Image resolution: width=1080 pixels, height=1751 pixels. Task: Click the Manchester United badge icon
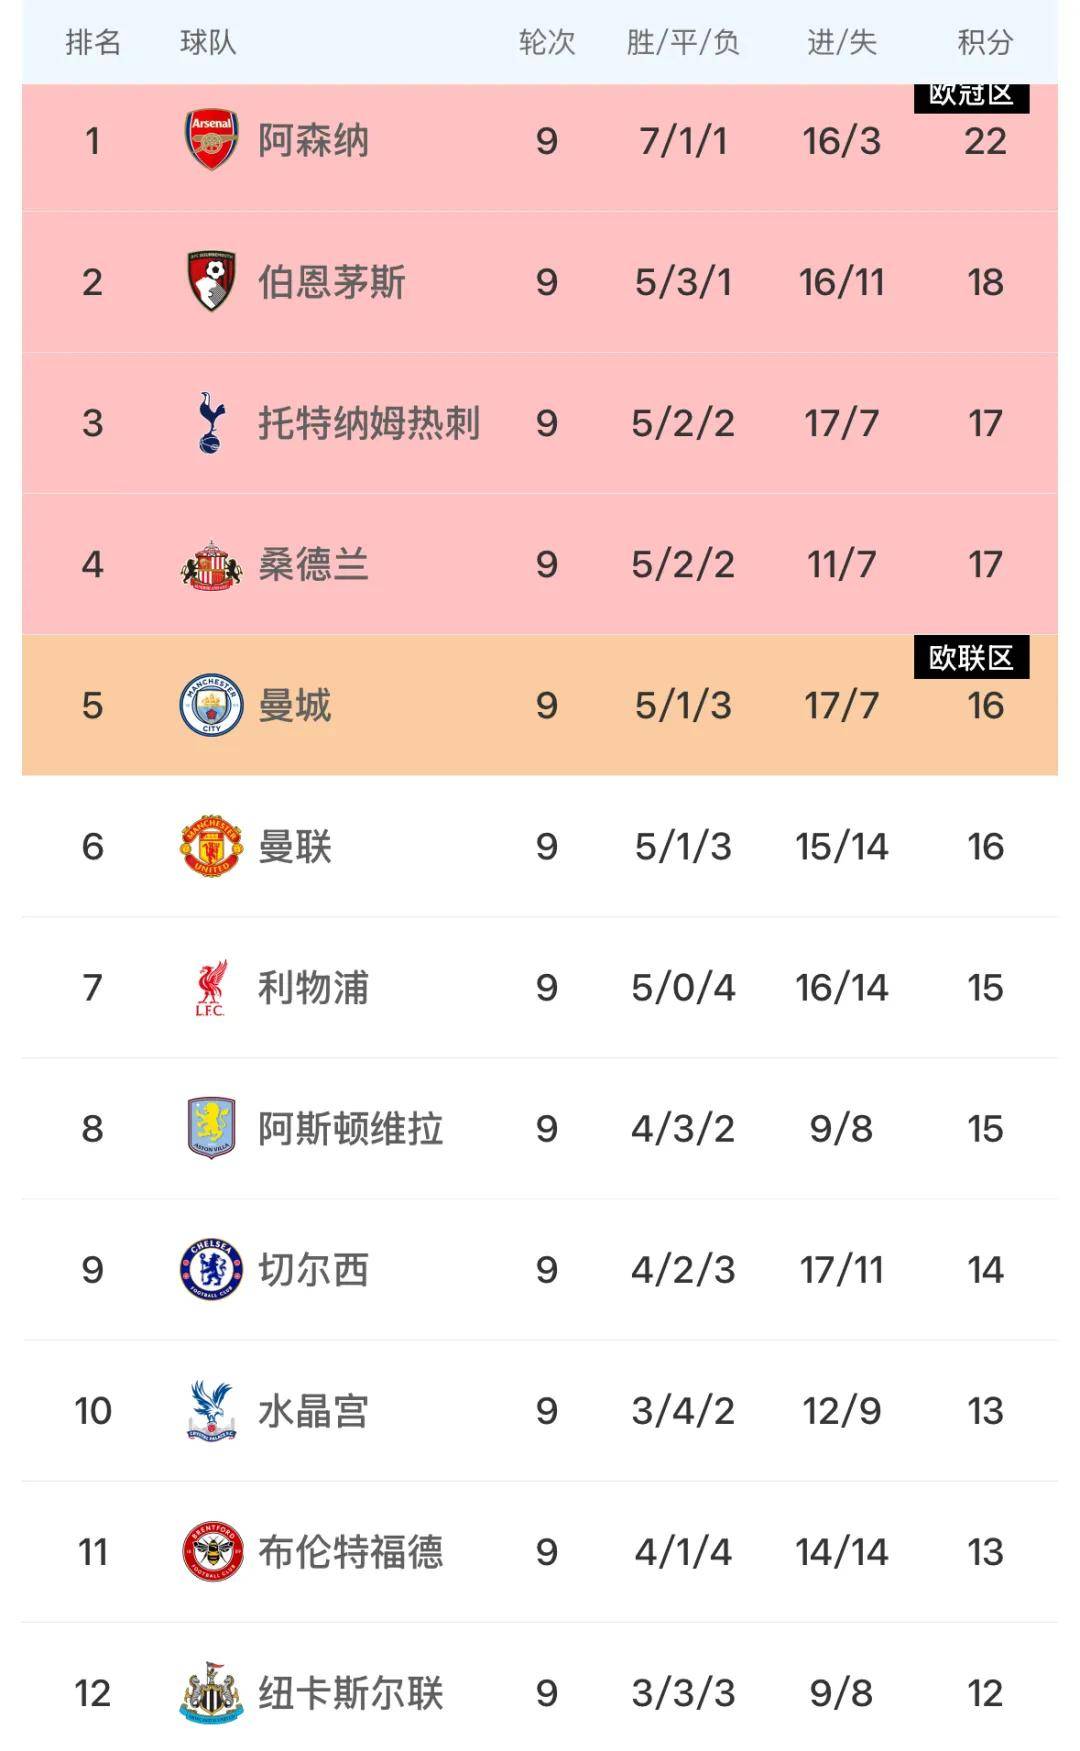coord(211,846)
